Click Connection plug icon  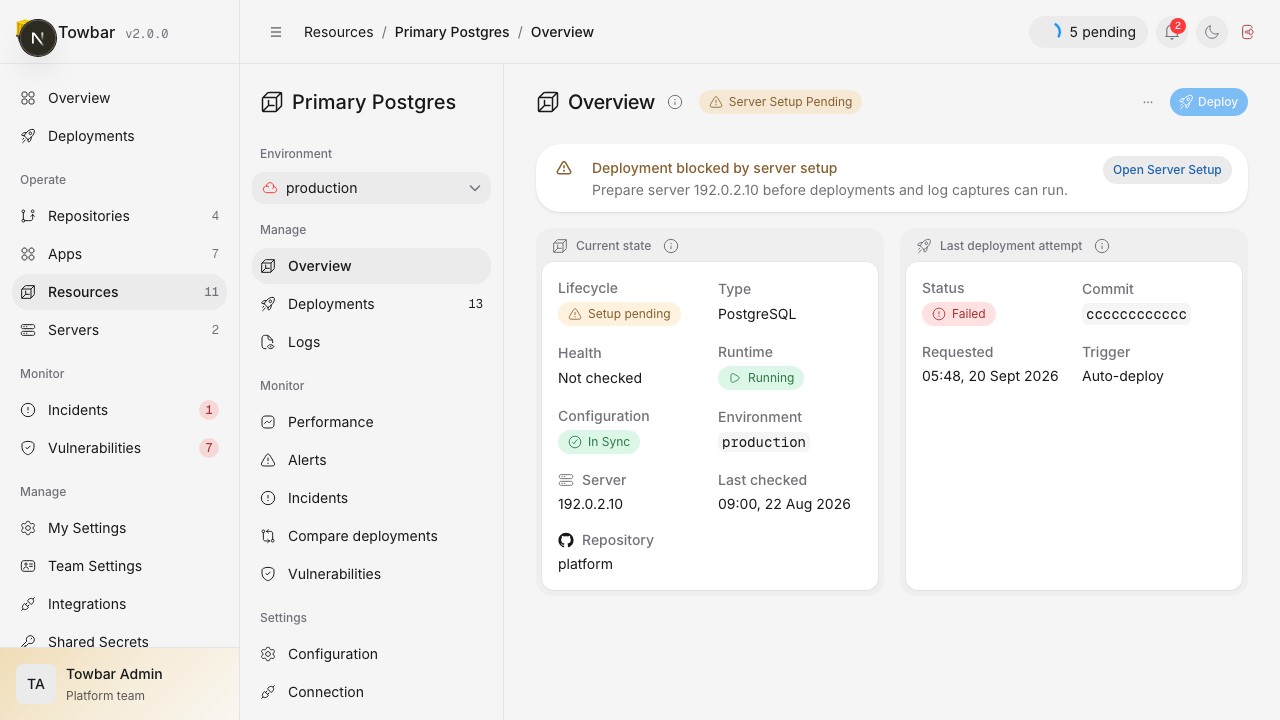[x=268, y=692]
